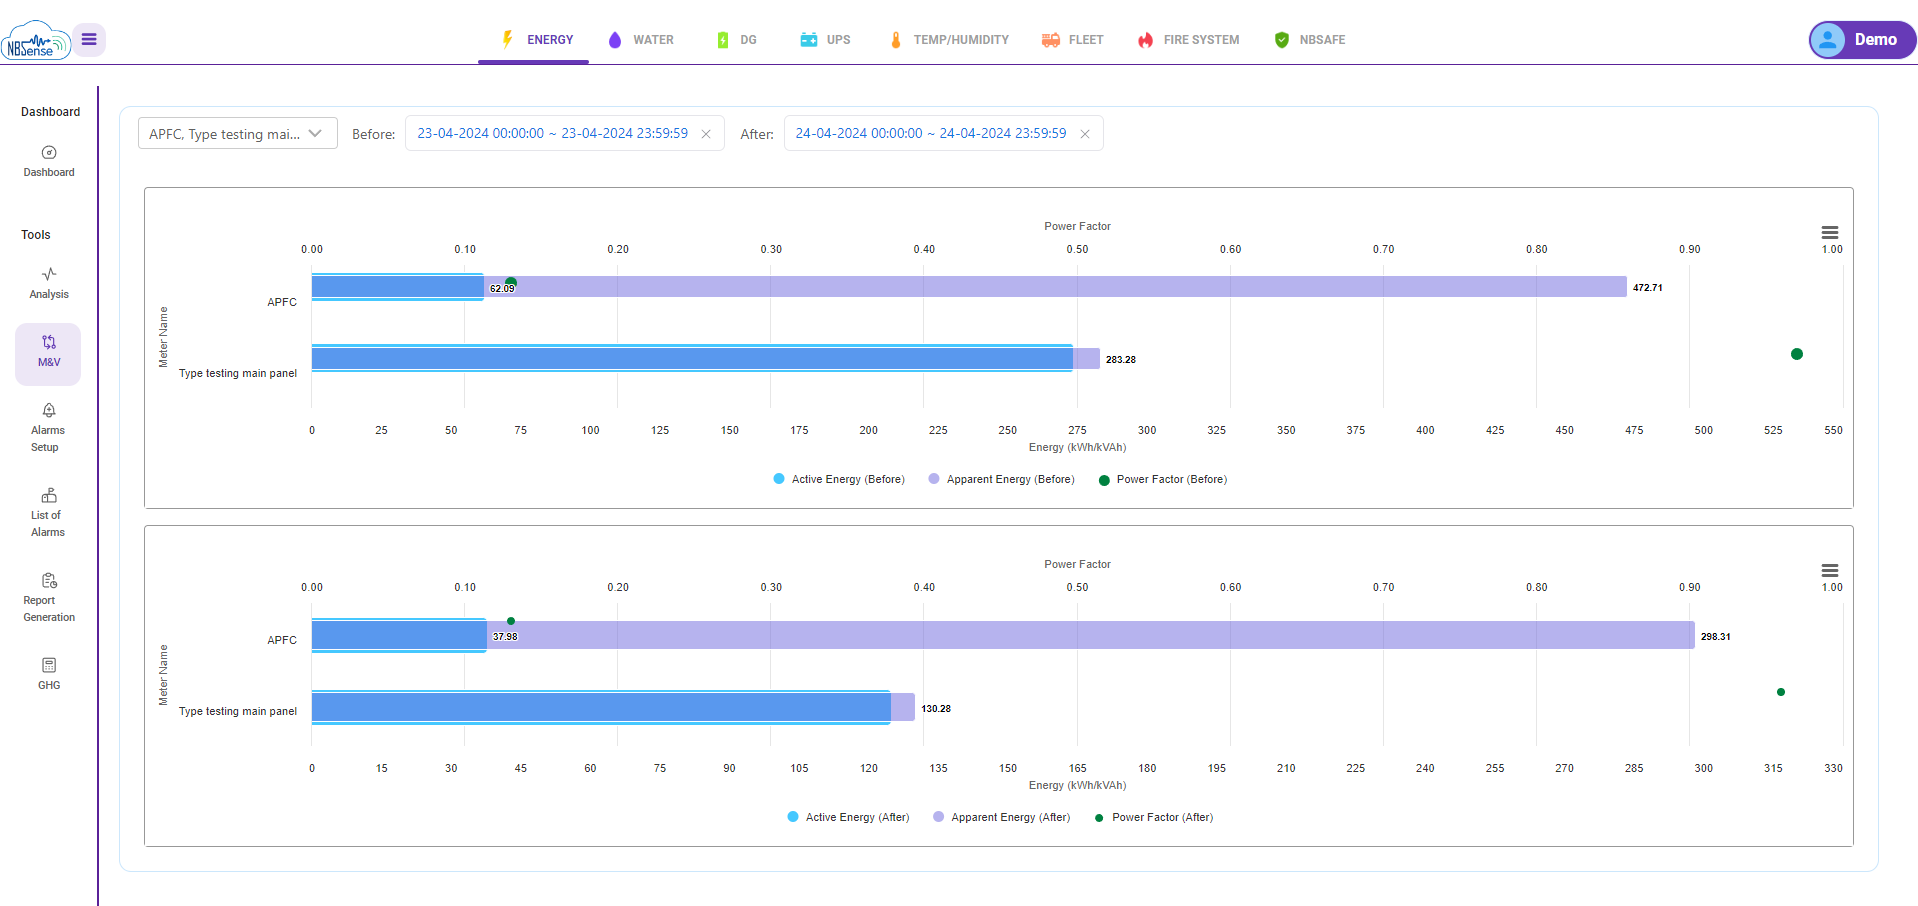Click the DG battery icon
Viewport: 1918px width, 906px height.
(x=722, y=40)
